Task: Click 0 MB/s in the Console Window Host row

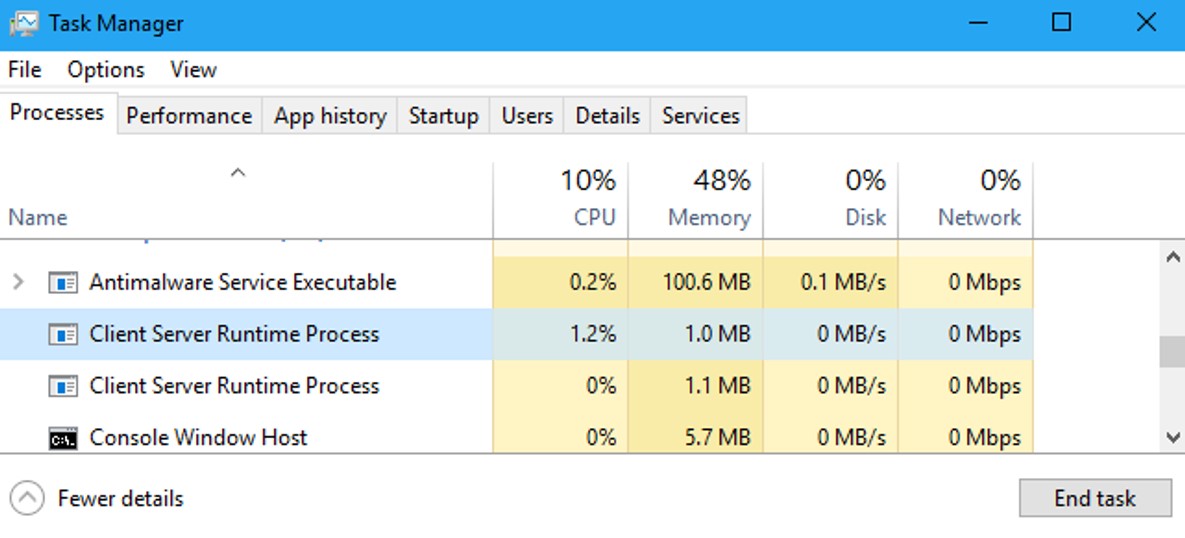Action: [x=852, y=438]
